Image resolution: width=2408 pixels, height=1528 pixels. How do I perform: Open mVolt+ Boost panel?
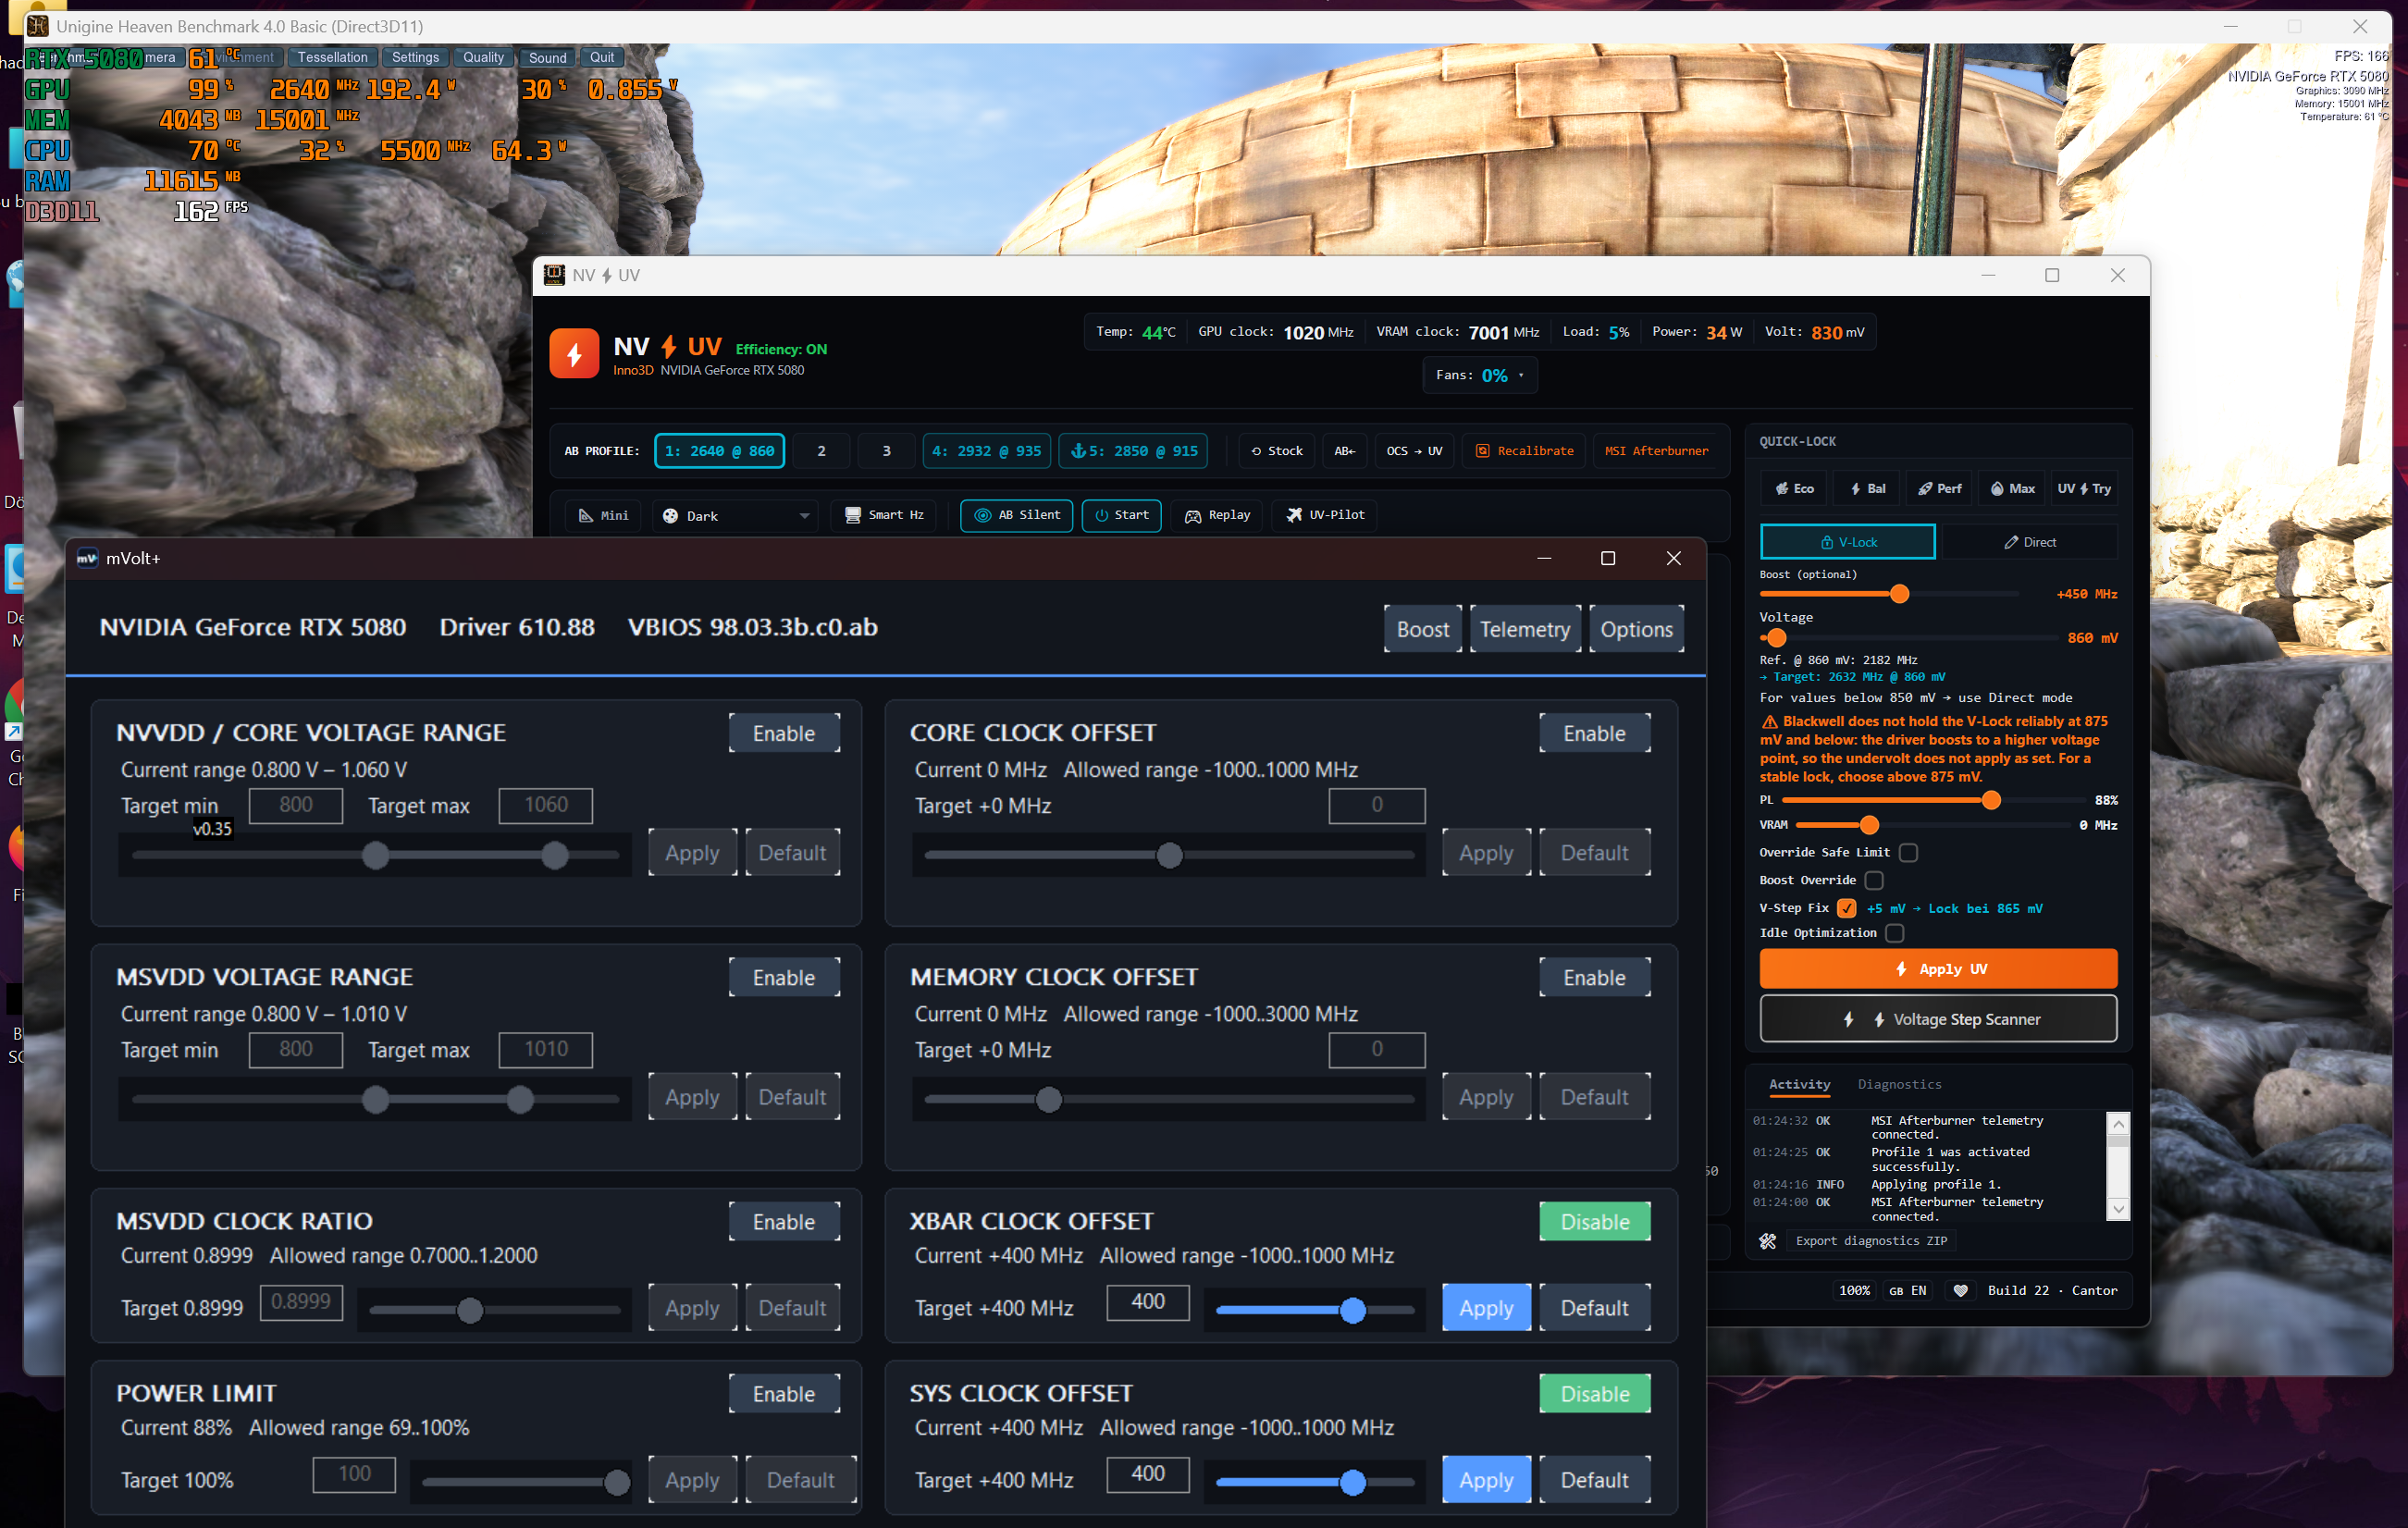click(x=1422, y=629)
